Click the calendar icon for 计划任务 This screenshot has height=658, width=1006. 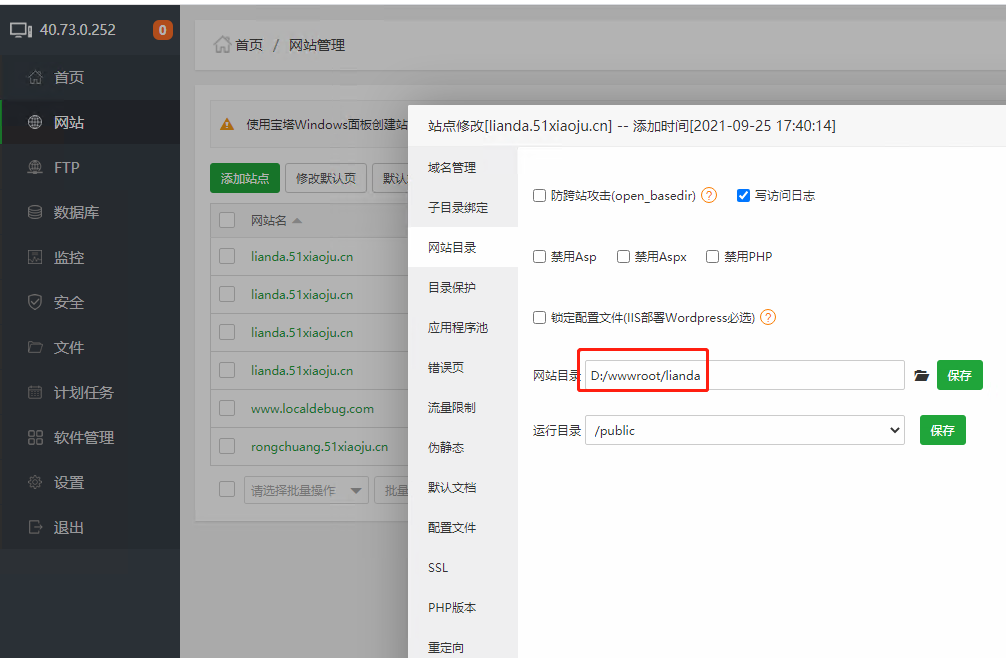[35, 392]
